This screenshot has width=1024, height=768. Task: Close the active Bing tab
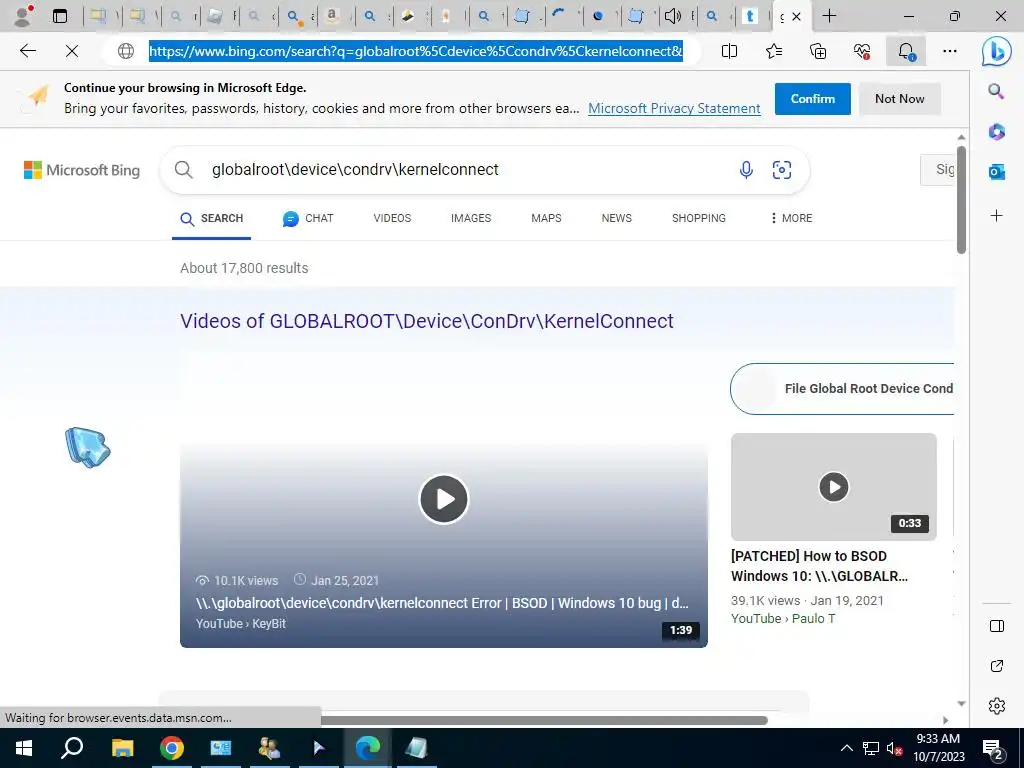(x=796, y=16)
